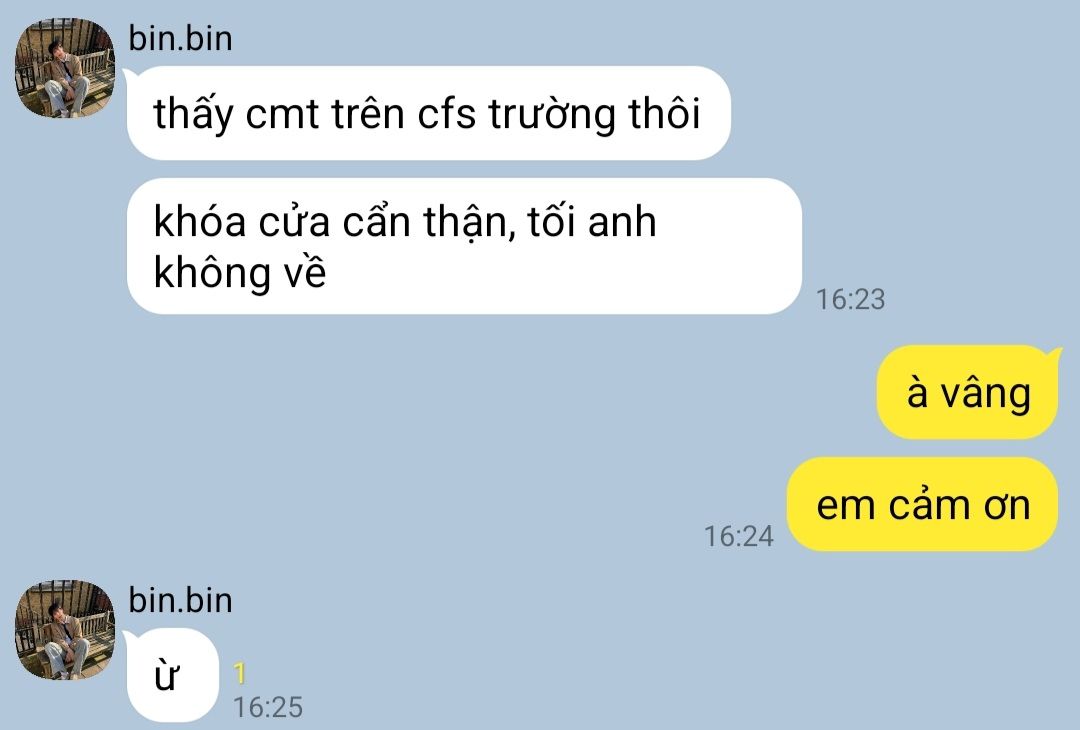Tap the bin.bin name above 'ừ' message
The height and width of the screenshot is (730, 1080).
point(180,600)
